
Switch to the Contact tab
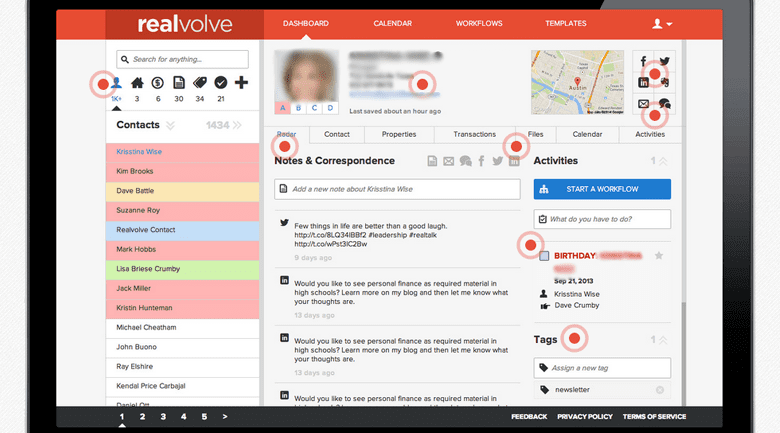[337, 134]
